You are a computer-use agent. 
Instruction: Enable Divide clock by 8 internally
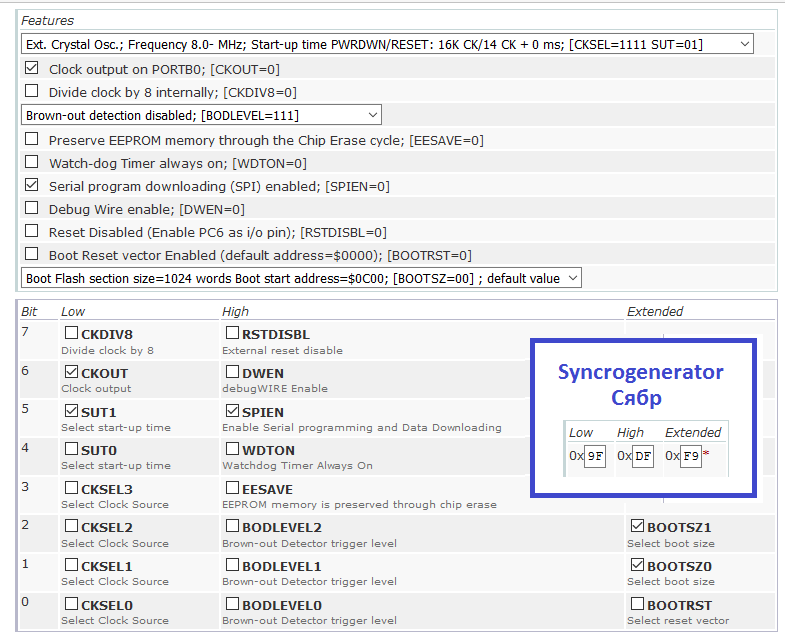pos(32,91)
